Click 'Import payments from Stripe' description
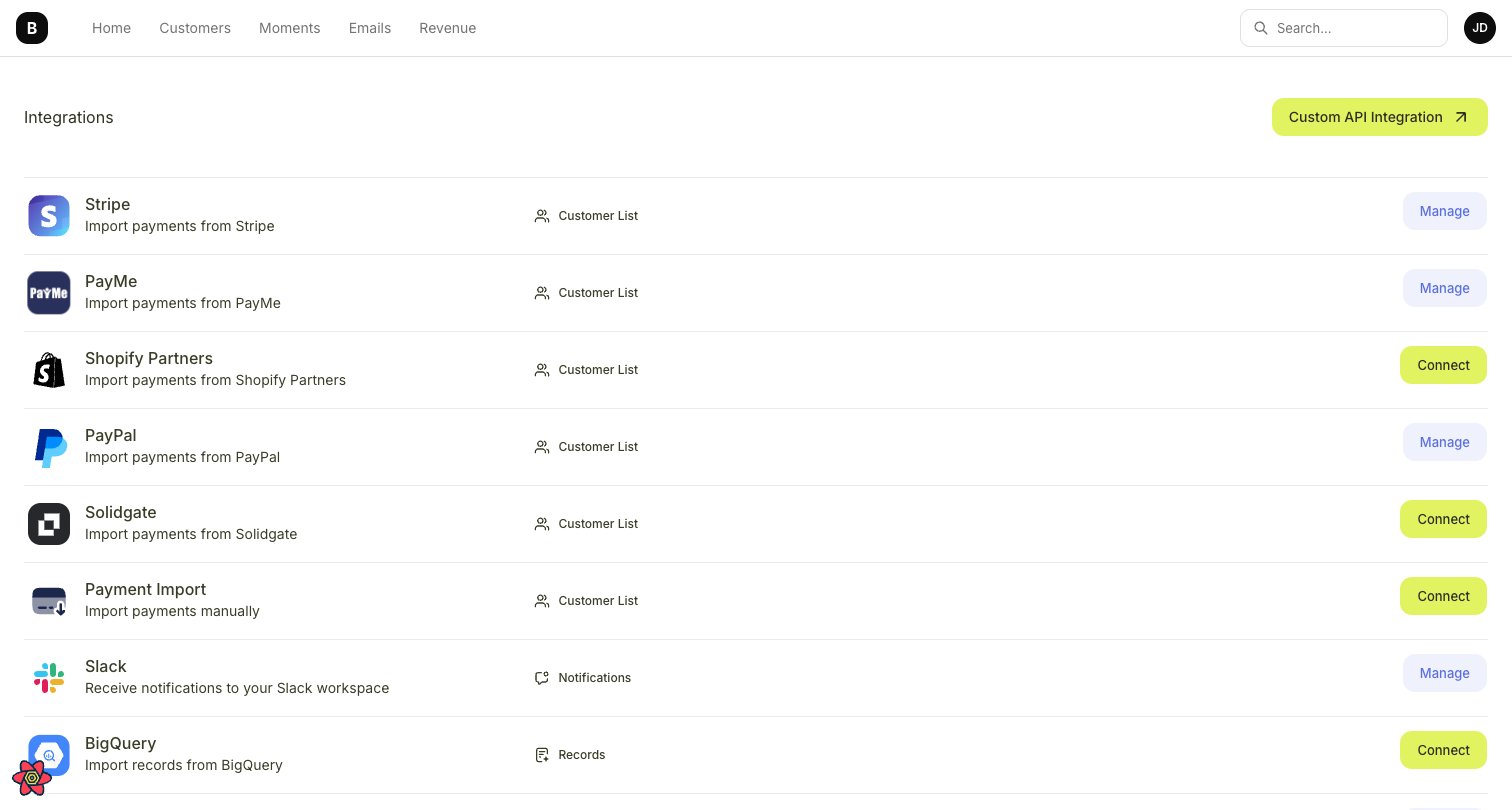Screen dimensions: 1512x810 [x=180, y=226]
